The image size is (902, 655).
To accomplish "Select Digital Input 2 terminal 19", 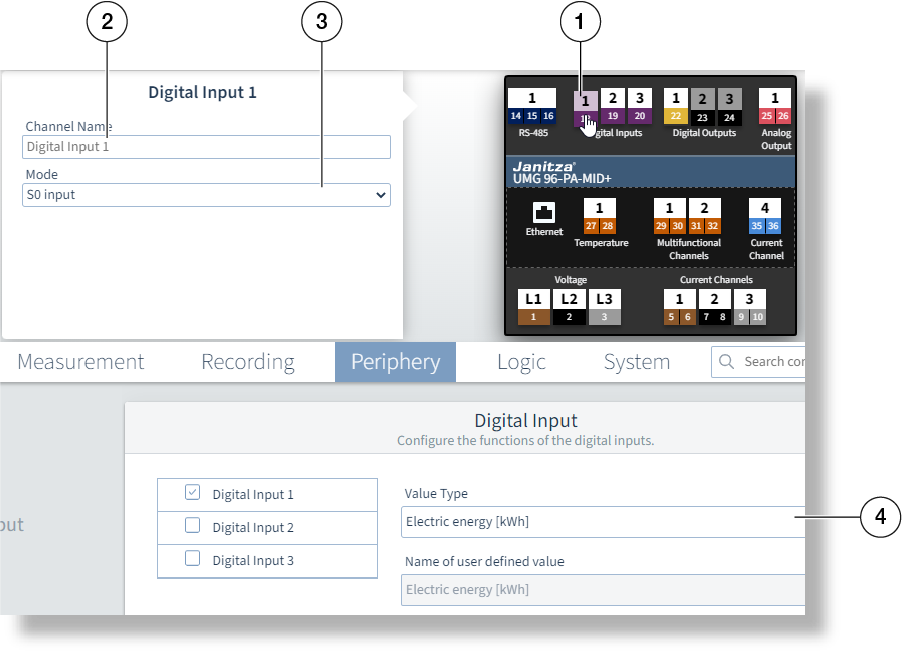I will coord(613,107).
